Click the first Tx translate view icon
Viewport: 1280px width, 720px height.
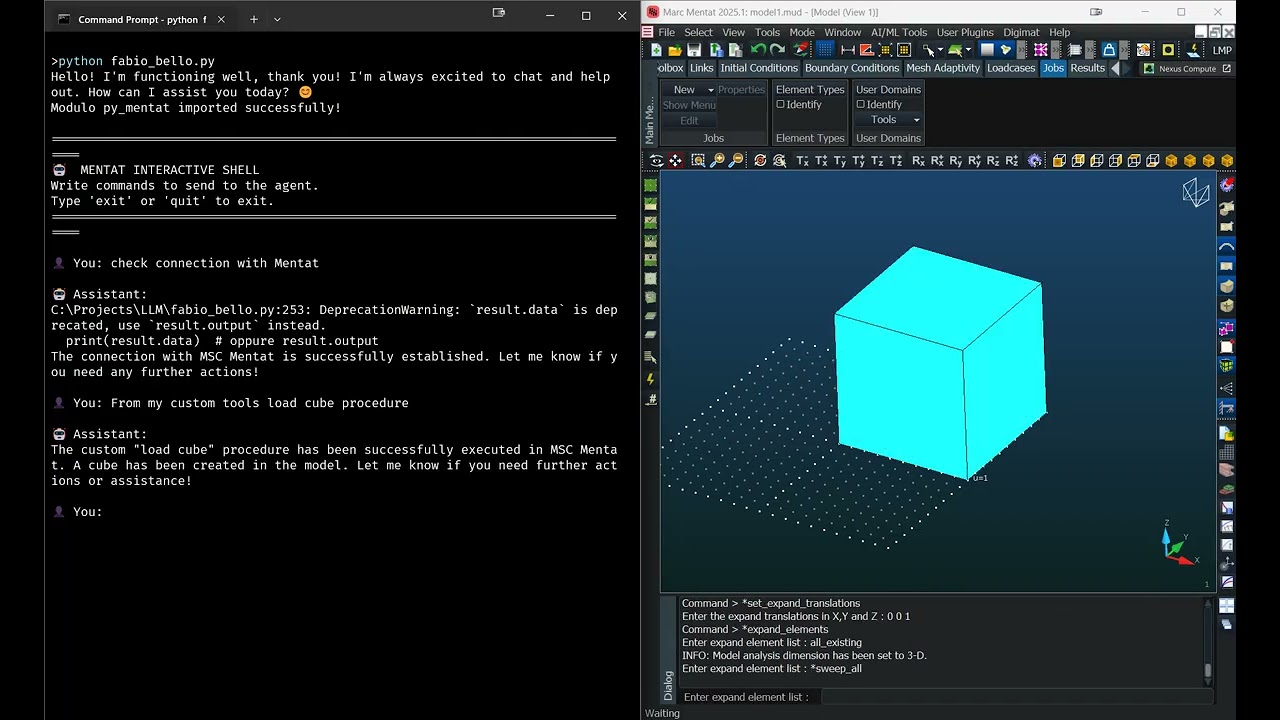(802, 160)
